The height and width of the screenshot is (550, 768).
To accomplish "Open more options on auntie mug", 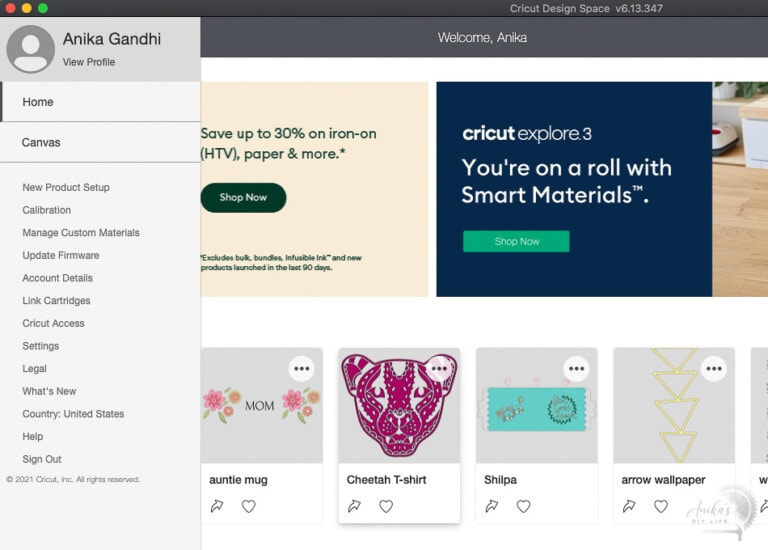I will [301, 369].
